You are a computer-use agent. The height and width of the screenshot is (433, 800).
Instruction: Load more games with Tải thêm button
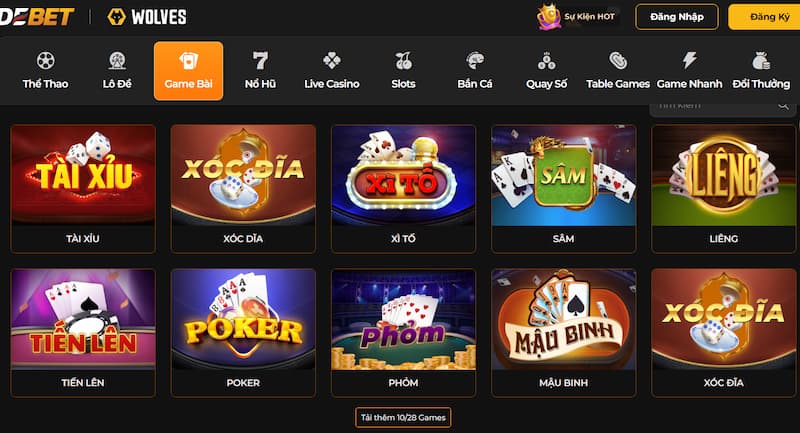[x=403, y=417]
